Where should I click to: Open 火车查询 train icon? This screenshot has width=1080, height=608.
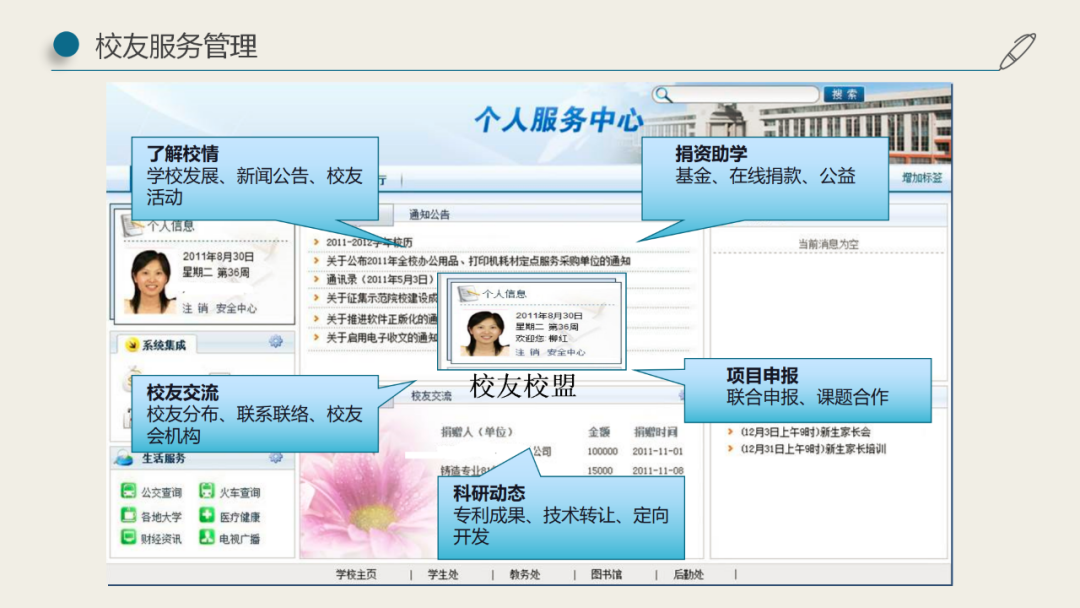click(207, 491)
